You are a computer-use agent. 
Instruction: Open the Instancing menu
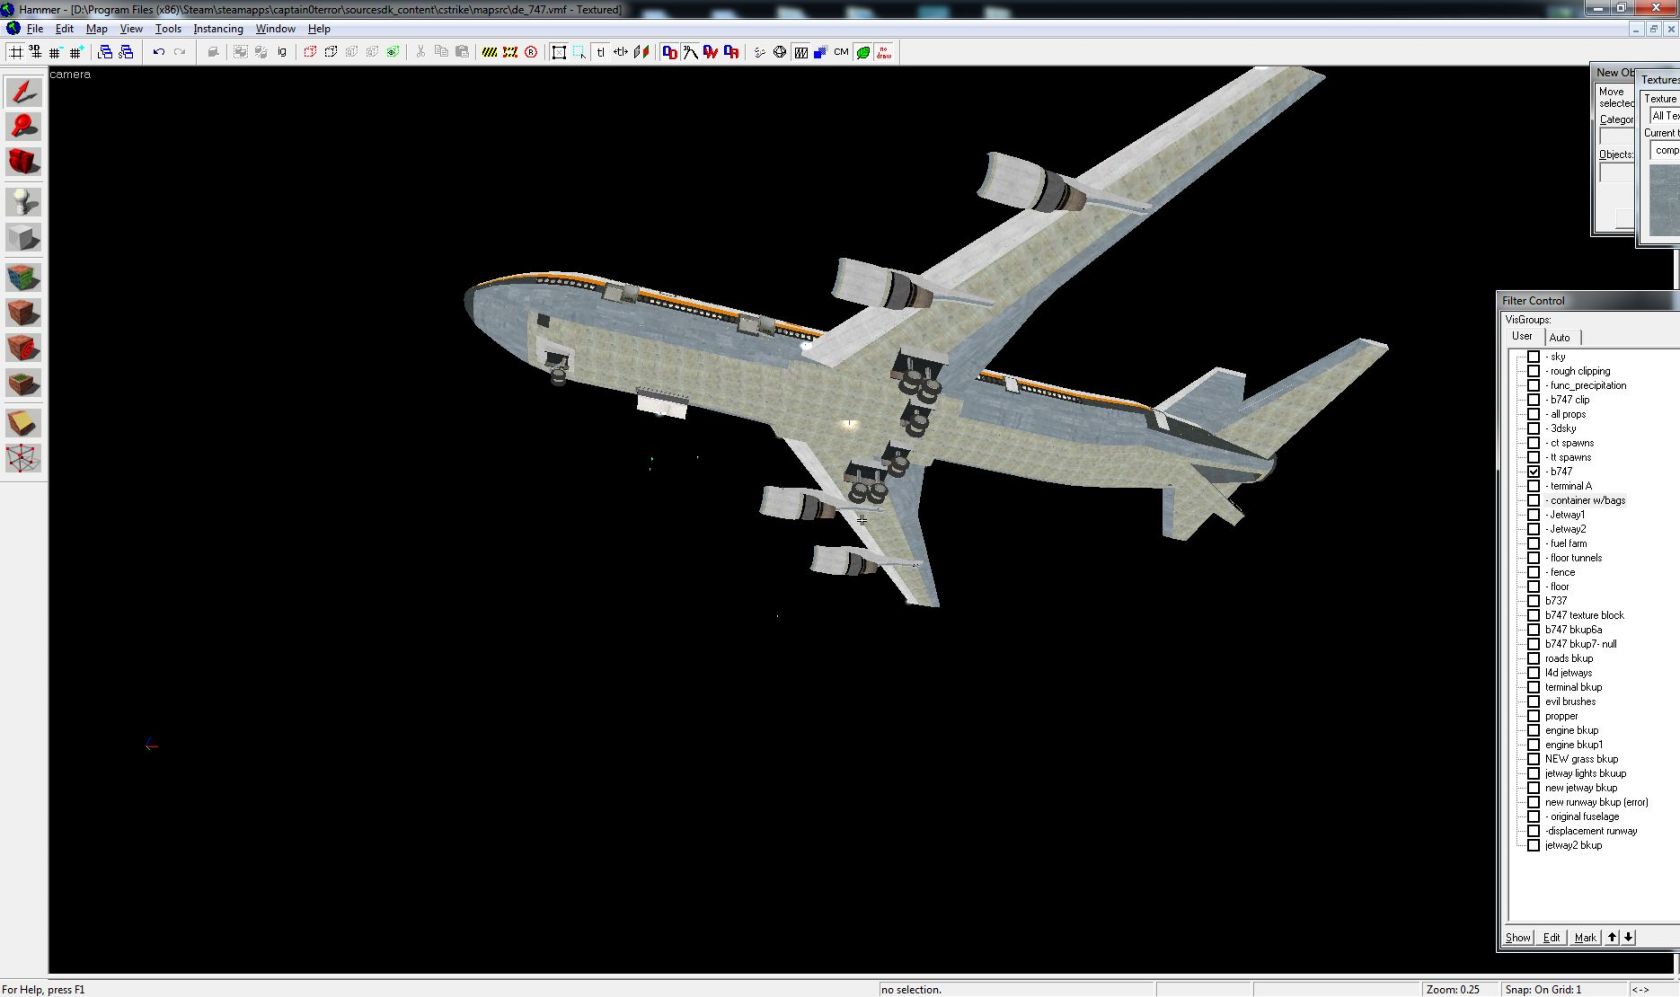[218, 29]
